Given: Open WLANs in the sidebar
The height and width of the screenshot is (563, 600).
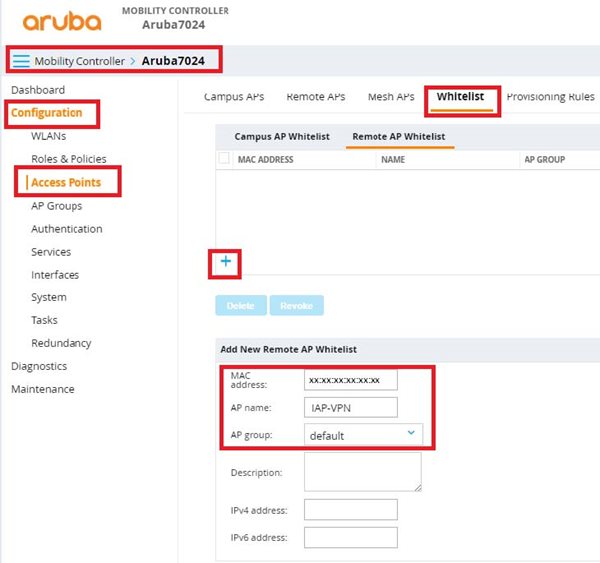Looking at the screenshot, I should [49, 136].
